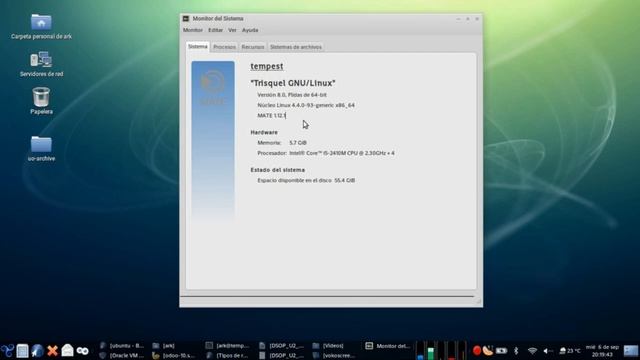Close the Monitor del Sistema window
The height and width of the screenshot is (360, 640).
477,19
